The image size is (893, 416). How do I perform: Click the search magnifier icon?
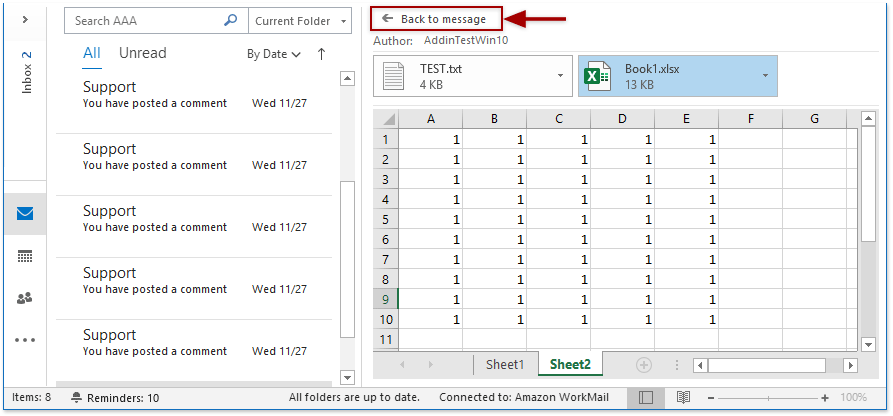pyautogui.click(x=231, y=20)
